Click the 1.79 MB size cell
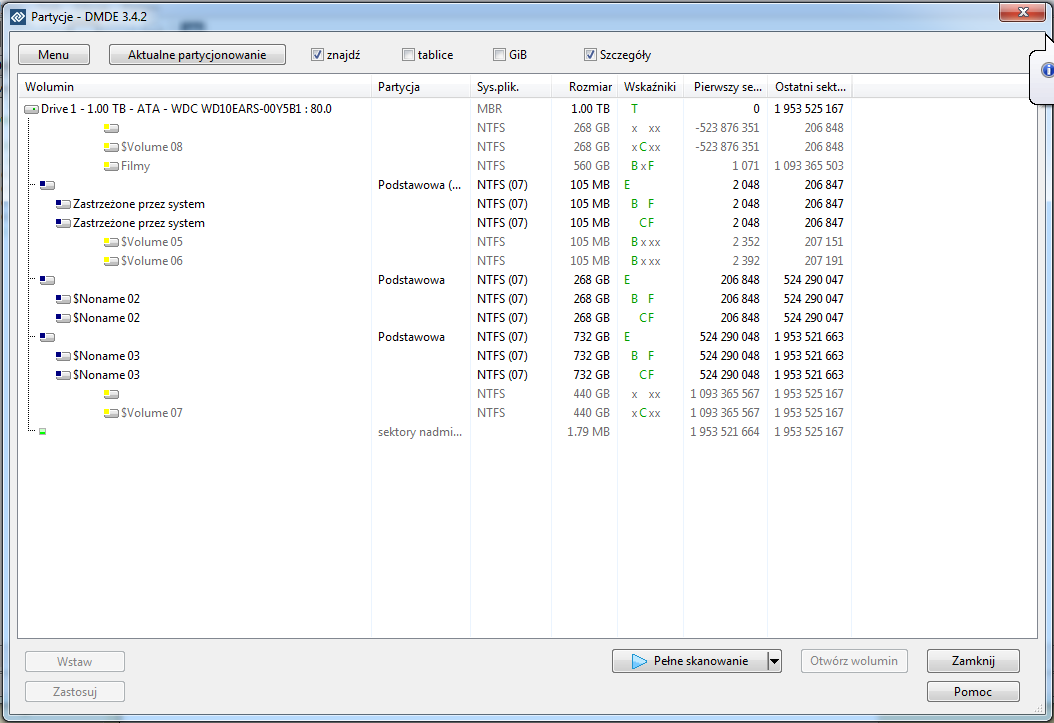This screenshot has height=723, width=1054. point(588,432)
